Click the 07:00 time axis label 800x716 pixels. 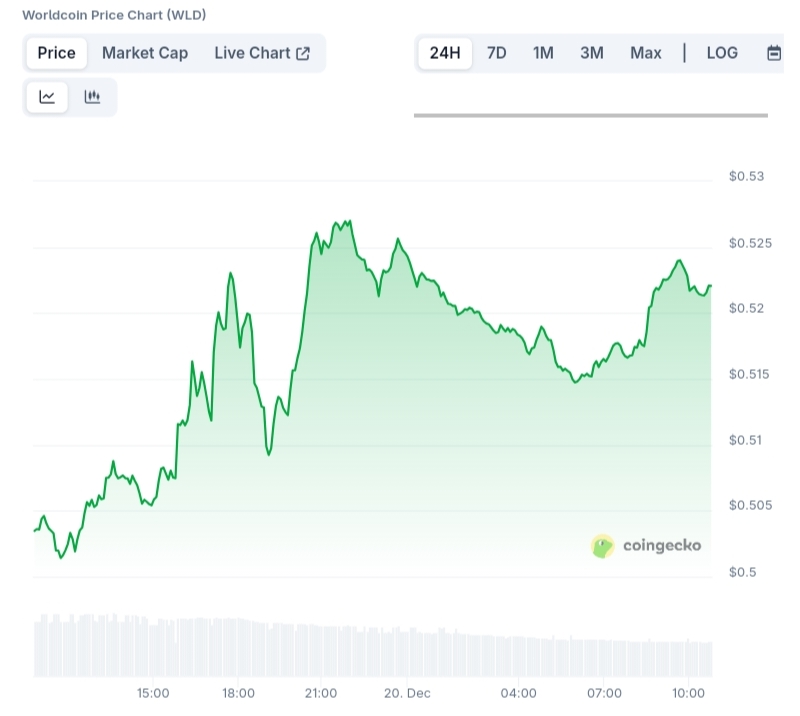click(604, 693)
